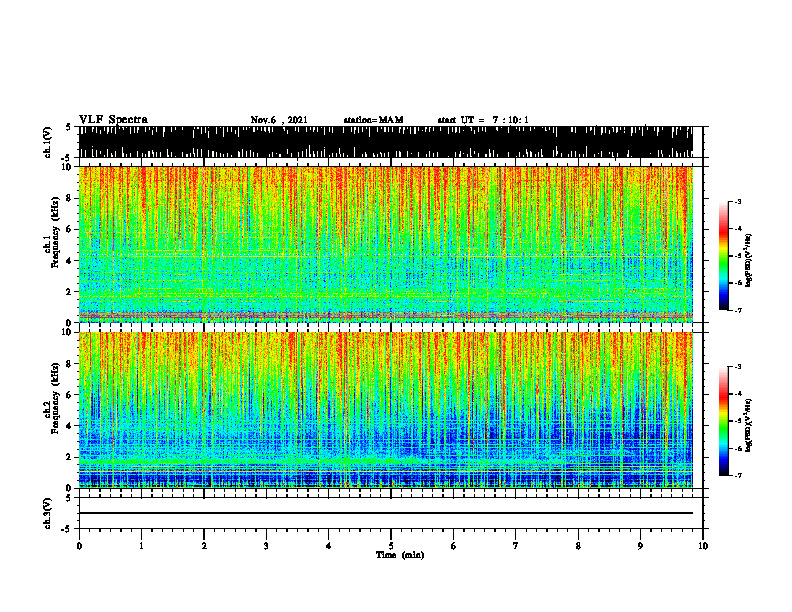This screenshot has width=792, height=612.
Task: Click the "Time (min)" axis title
Action: click(400, 555)
